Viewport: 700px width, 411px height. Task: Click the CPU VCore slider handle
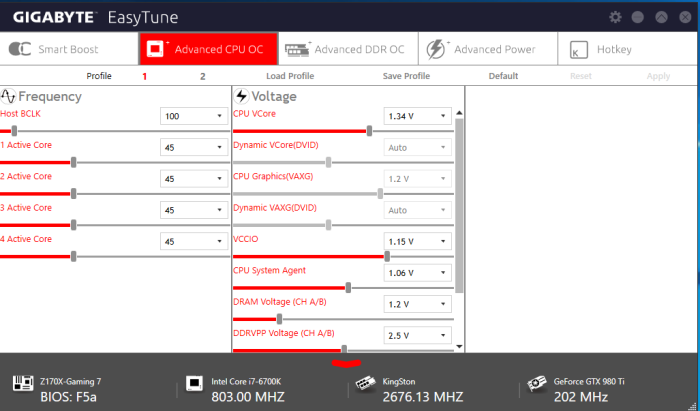tap(369, 131)
